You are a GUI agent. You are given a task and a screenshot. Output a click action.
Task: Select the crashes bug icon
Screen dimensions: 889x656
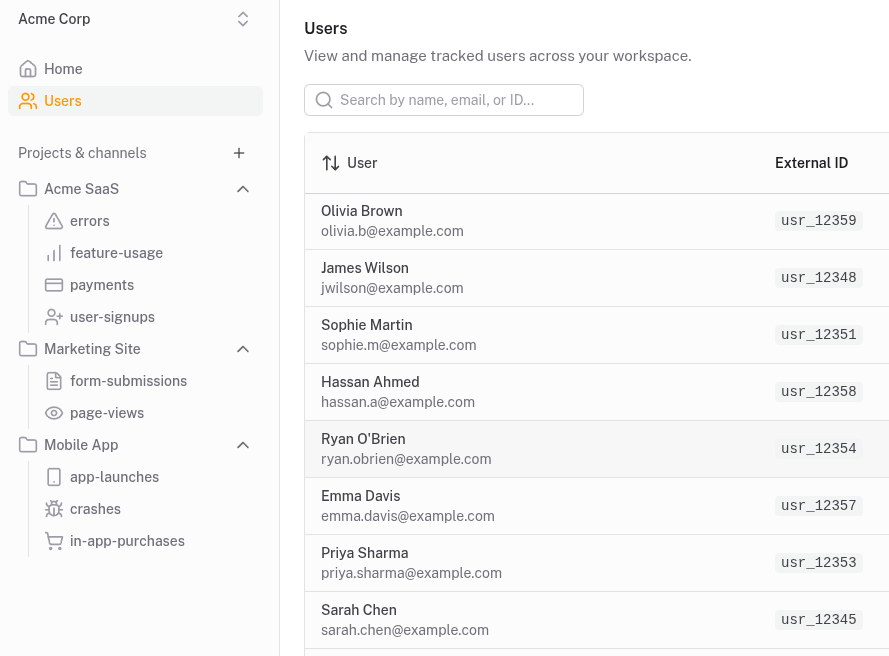(x=54, y=508)
